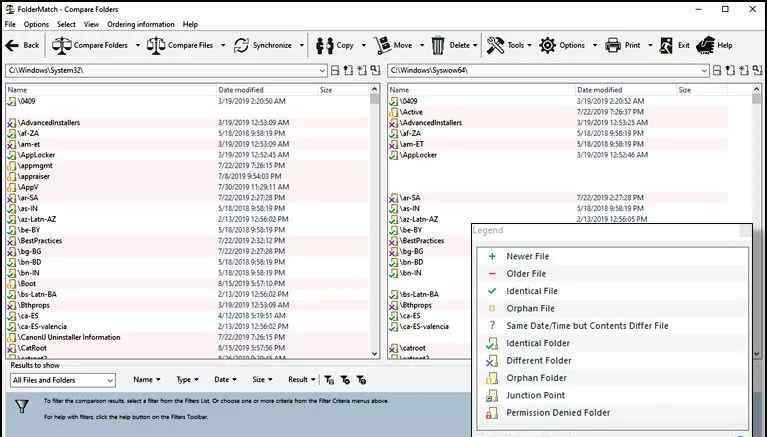Screen dimensions: 767x437
Task: Start a comparison with Compare Folders scales button
Action: tap(90, 45)
